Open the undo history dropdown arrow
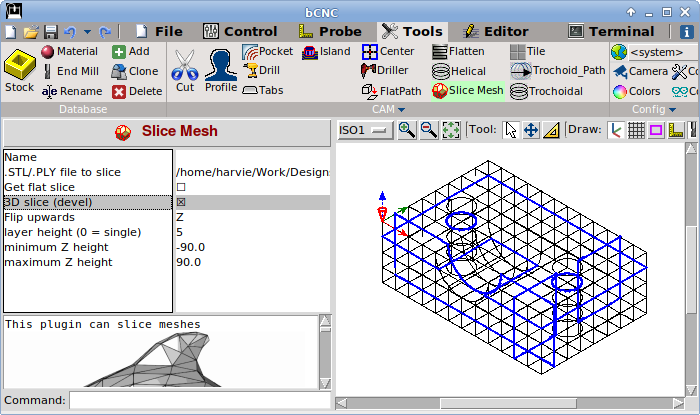The image size is (700, 415). 88,32
